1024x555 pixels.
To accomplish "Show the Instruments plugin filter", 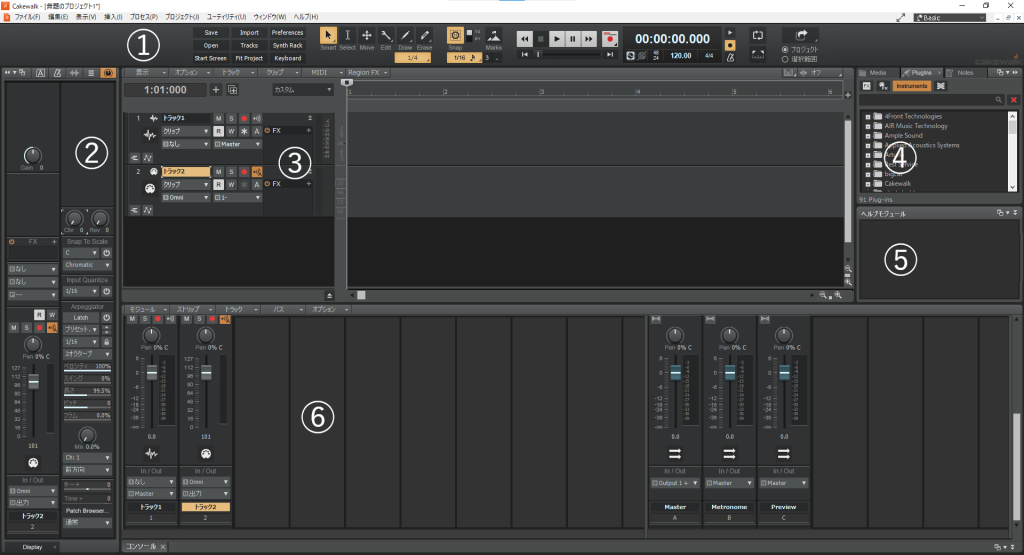I will pos(911,86).
